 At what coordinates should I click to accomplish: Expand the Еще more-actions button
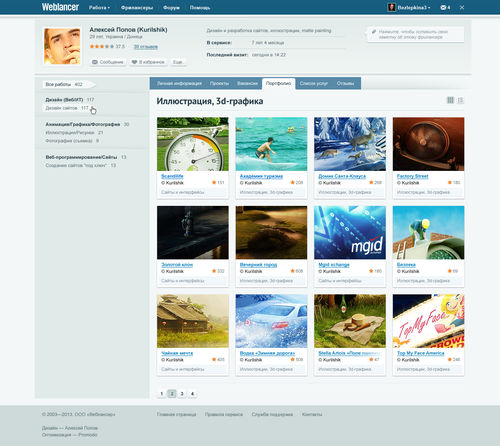(178, 62)
